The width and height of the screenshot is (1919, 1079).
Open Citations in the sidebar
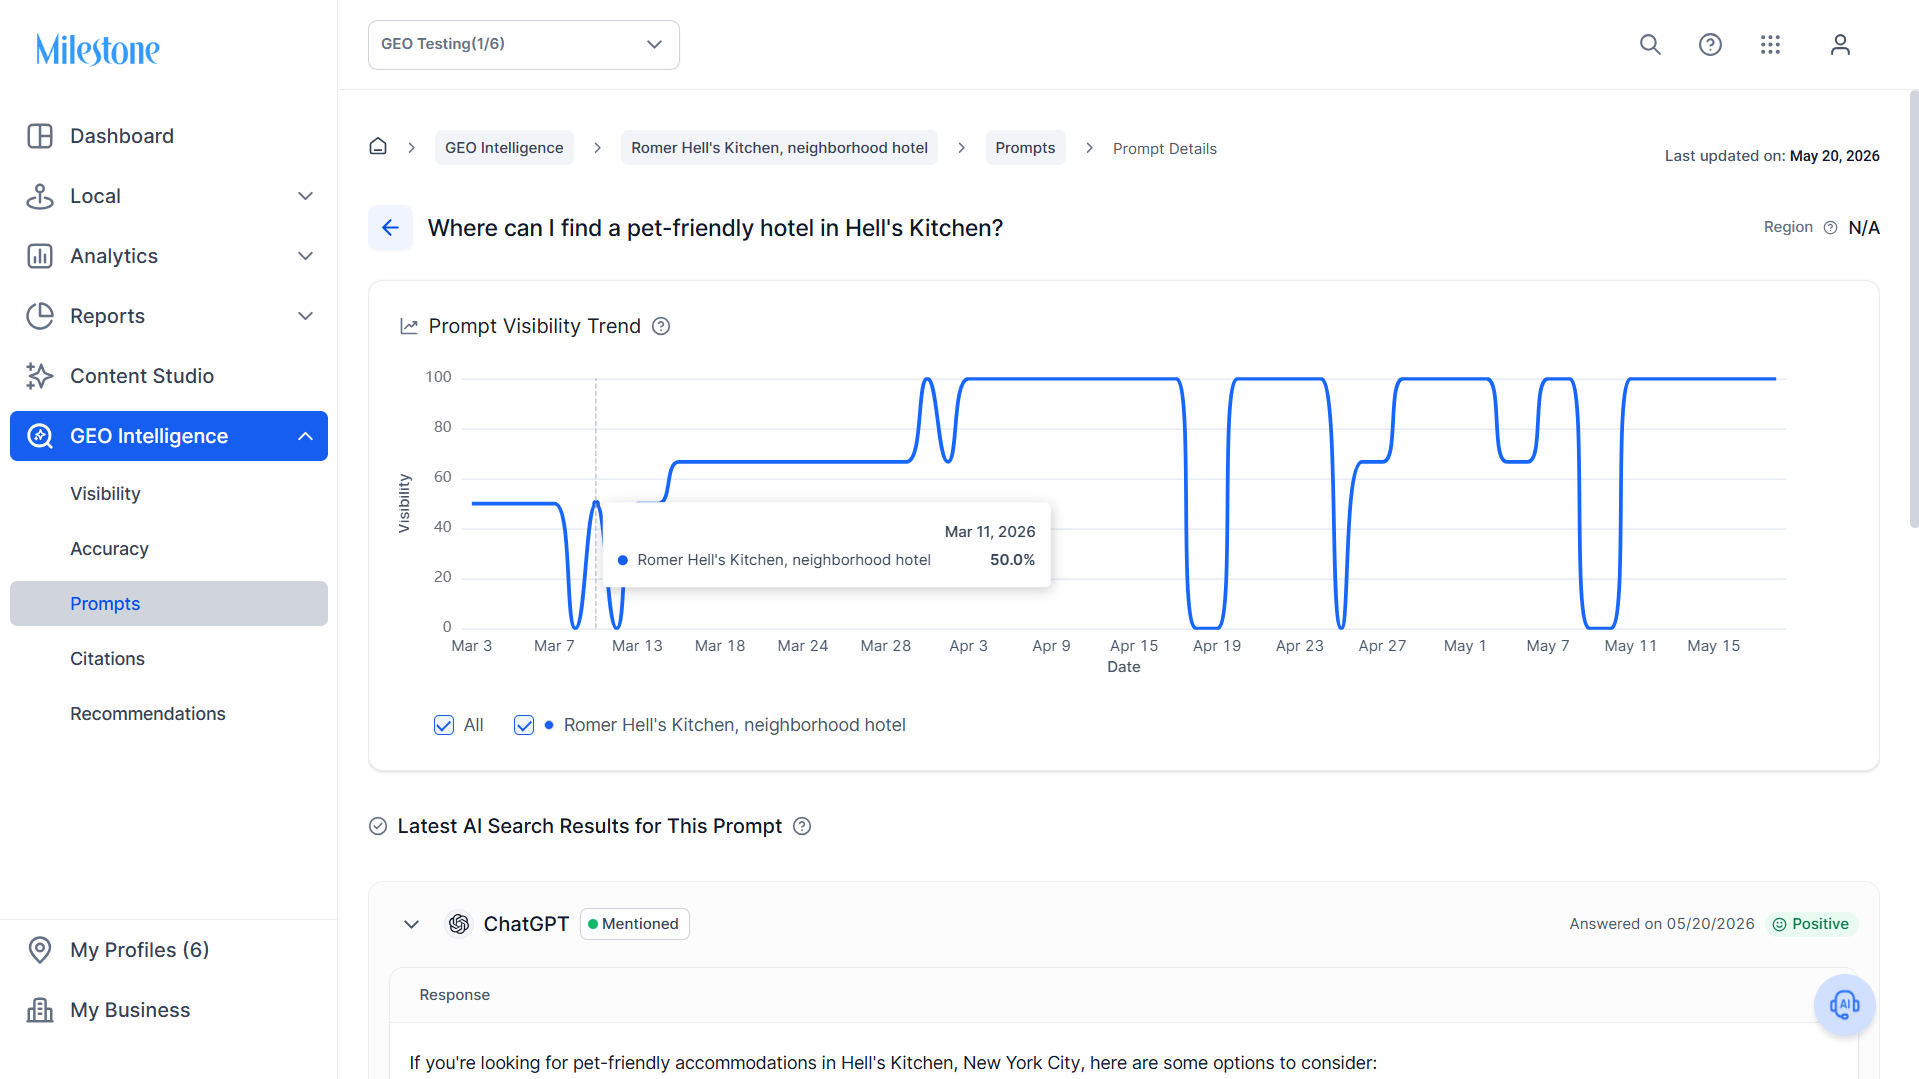(x=107, y=658)
